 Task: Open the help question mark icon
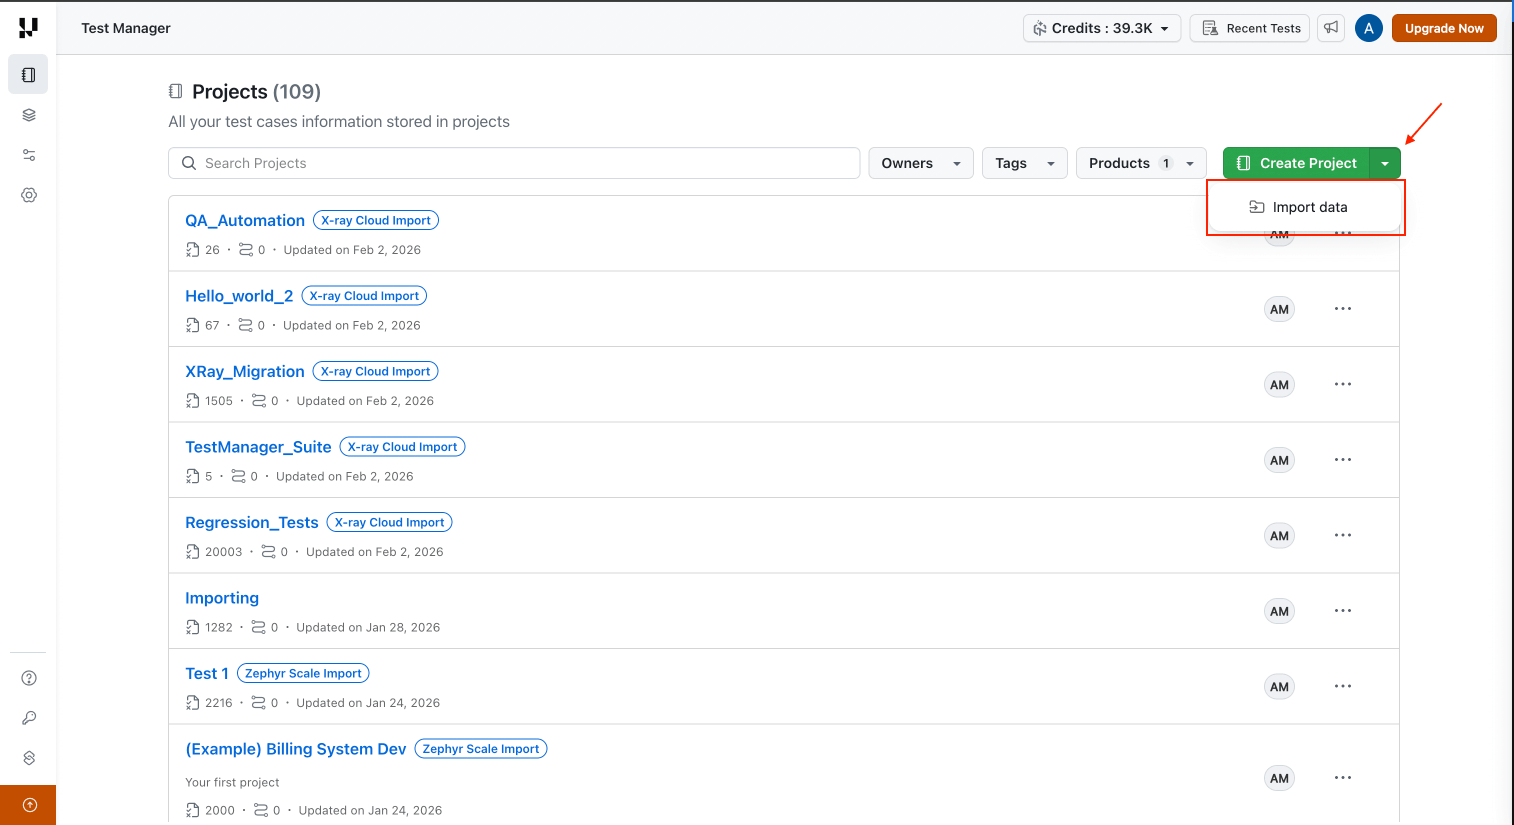point(27,677)
